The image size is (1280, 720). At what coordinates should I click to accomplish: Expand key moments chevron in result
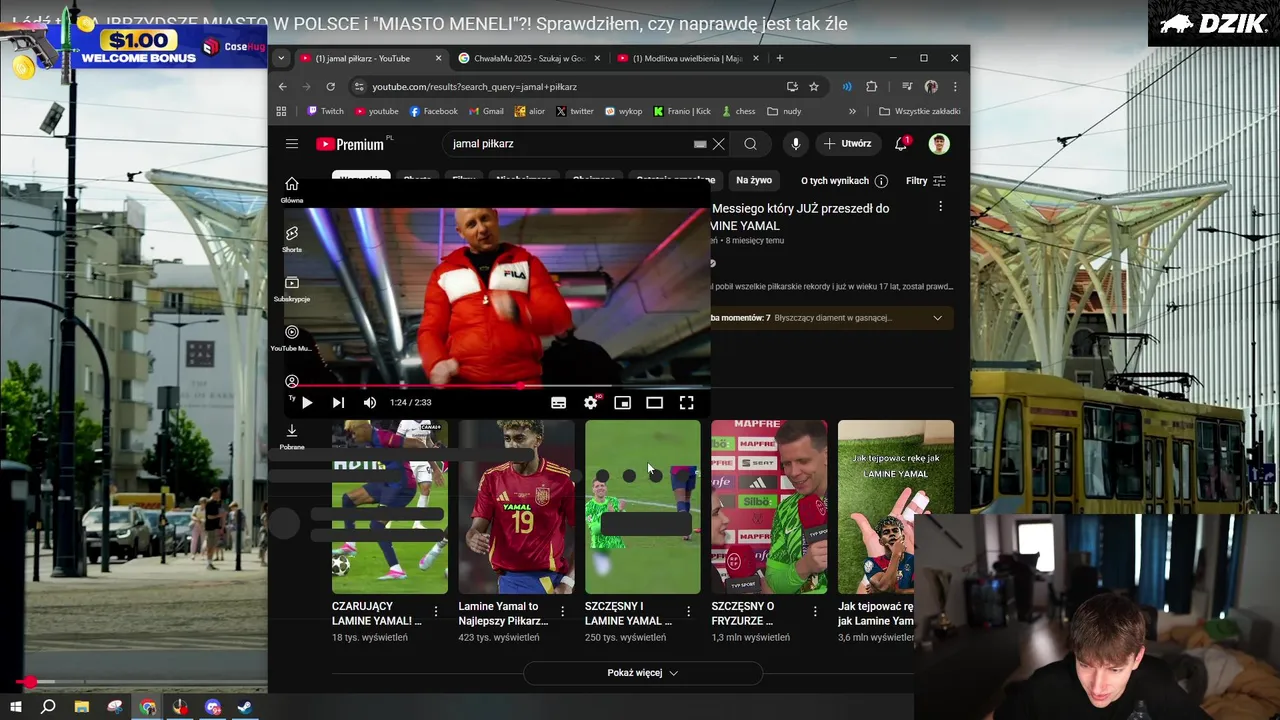point(937,318)
